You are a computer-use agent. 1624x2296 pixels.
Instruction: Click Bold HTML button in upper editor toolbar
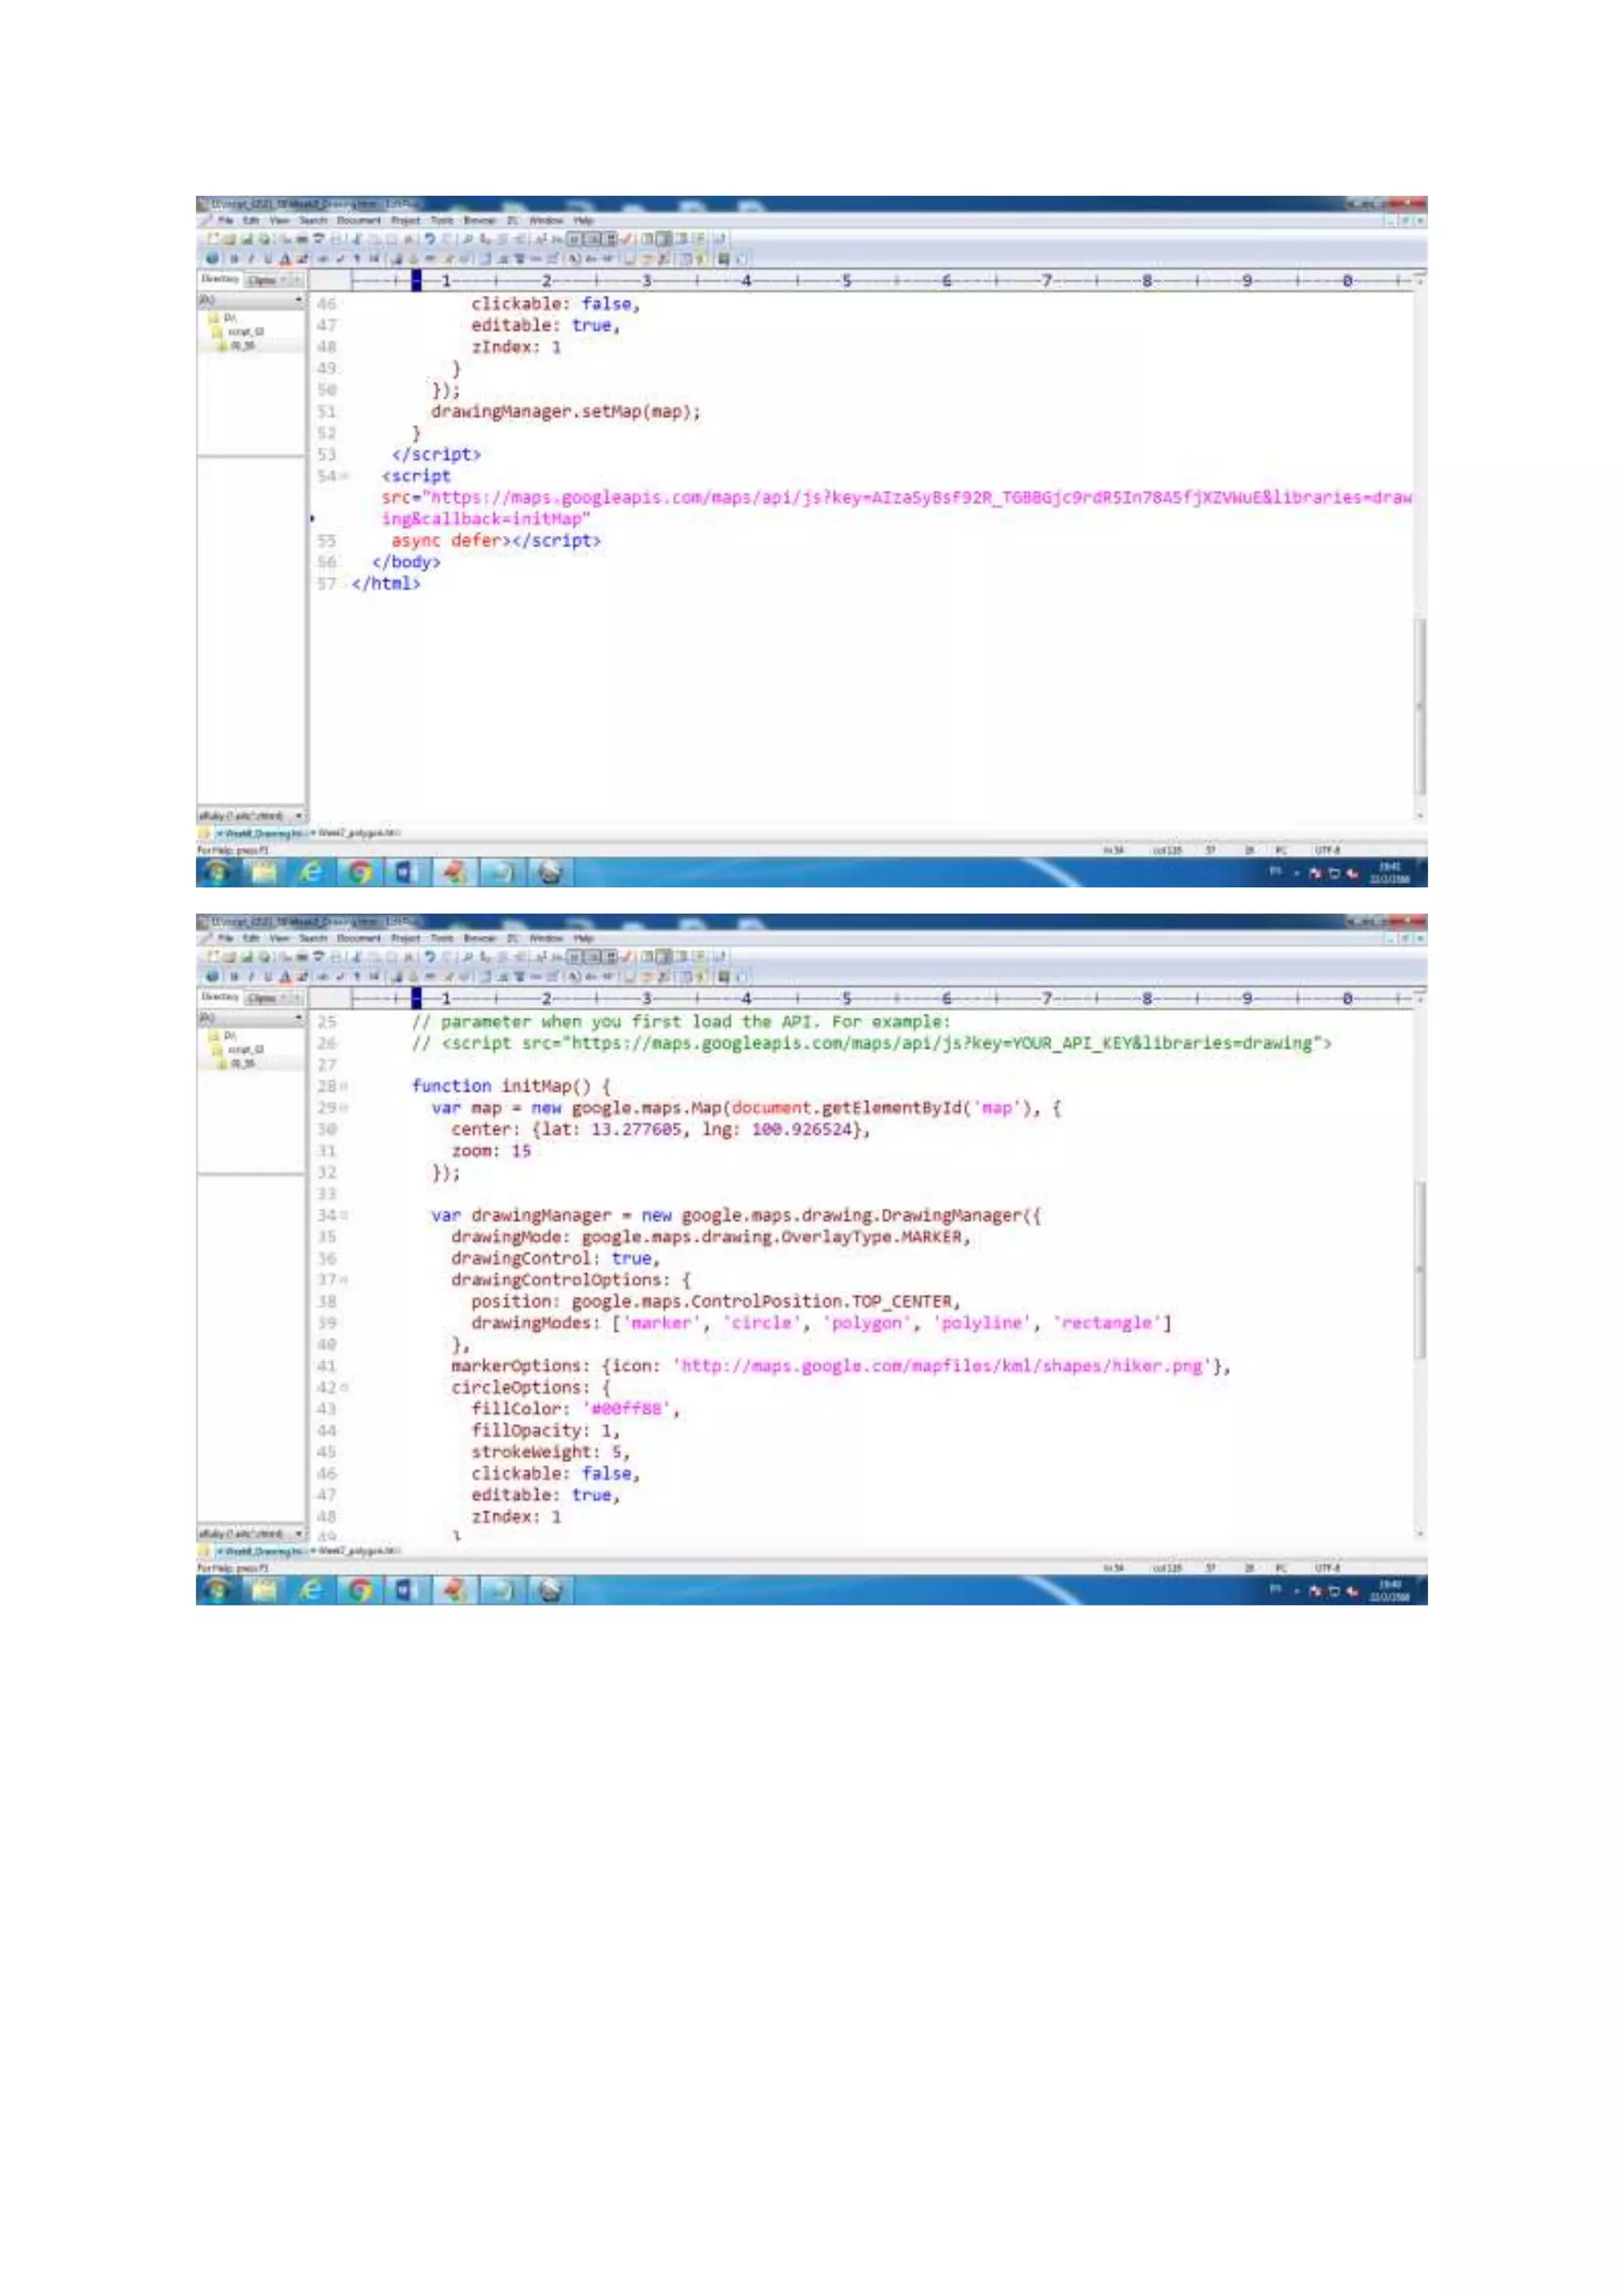click(x=233, y=258)
